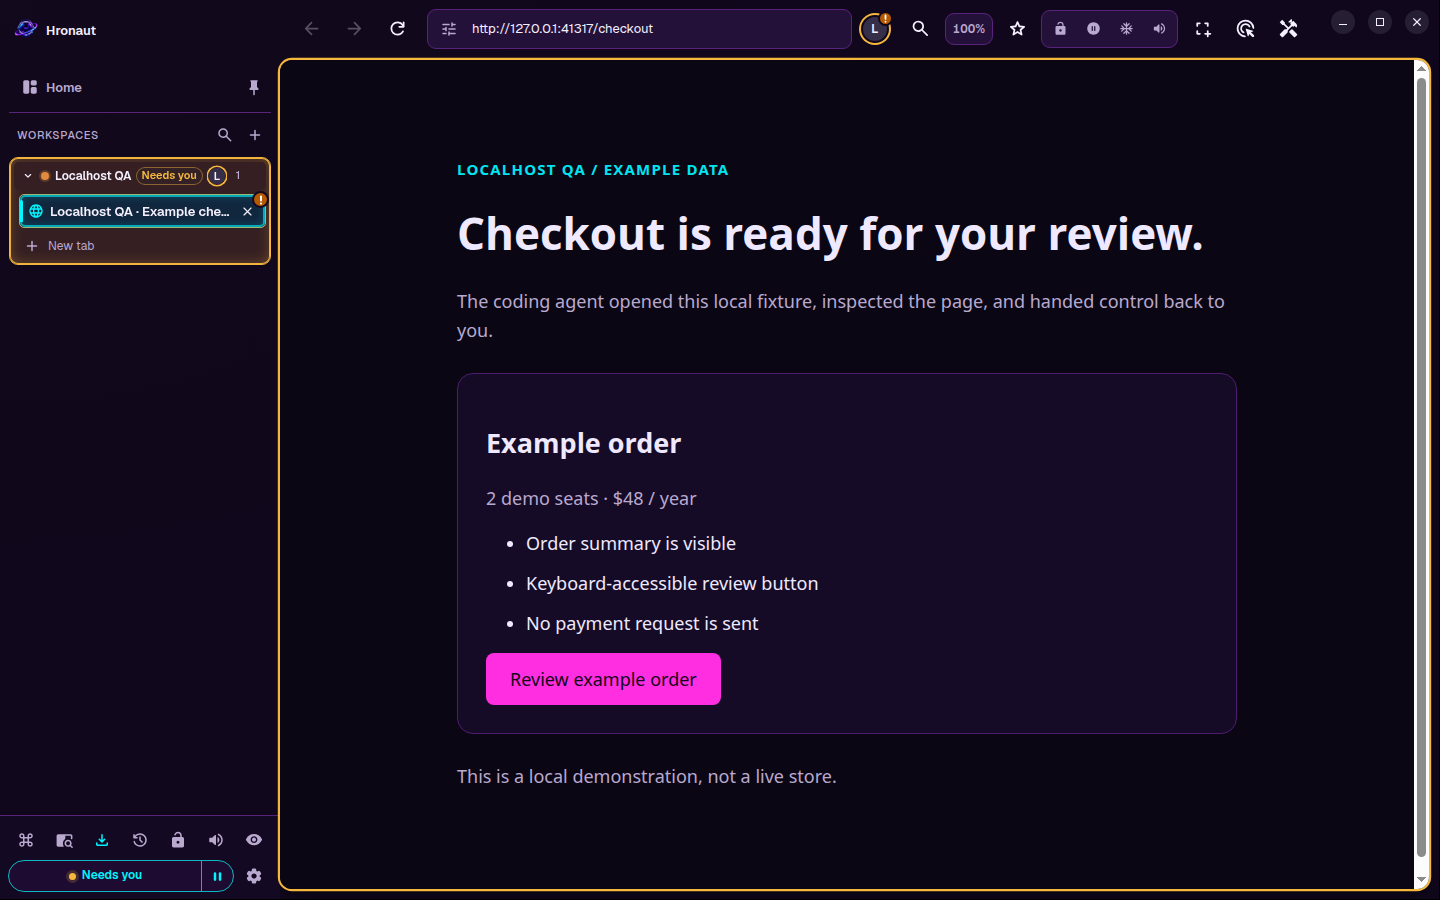Screen dimensions: 1440x900
Task: Click the 'Example order' heading
Action: coord(584,443)
